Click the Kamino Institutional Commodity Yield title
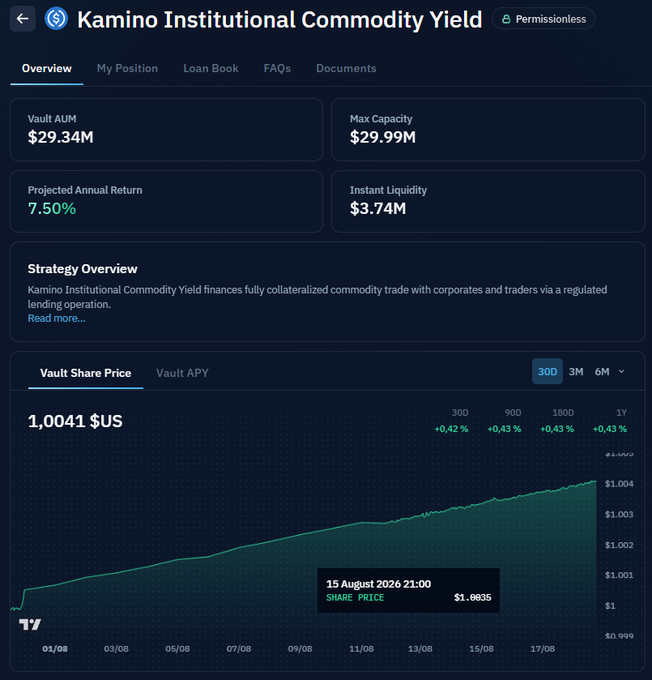The height and width of the screenshot is (680, 652). point(280,20)
